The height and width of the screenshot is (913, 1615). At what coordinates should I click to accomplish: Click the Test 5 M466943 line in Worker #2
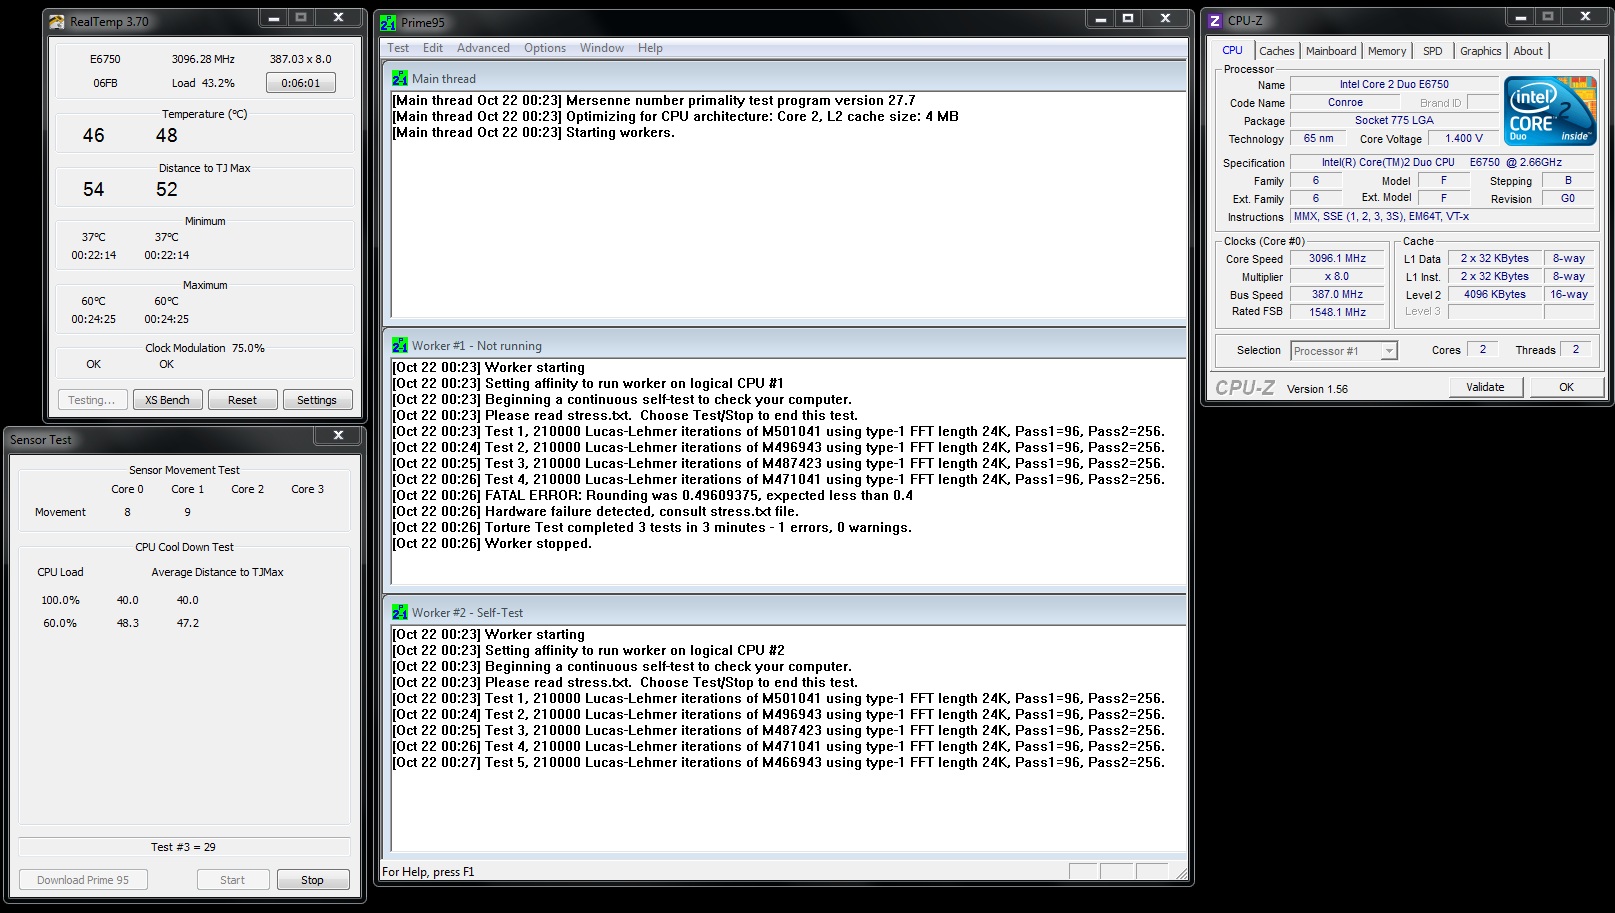[779, 762]
